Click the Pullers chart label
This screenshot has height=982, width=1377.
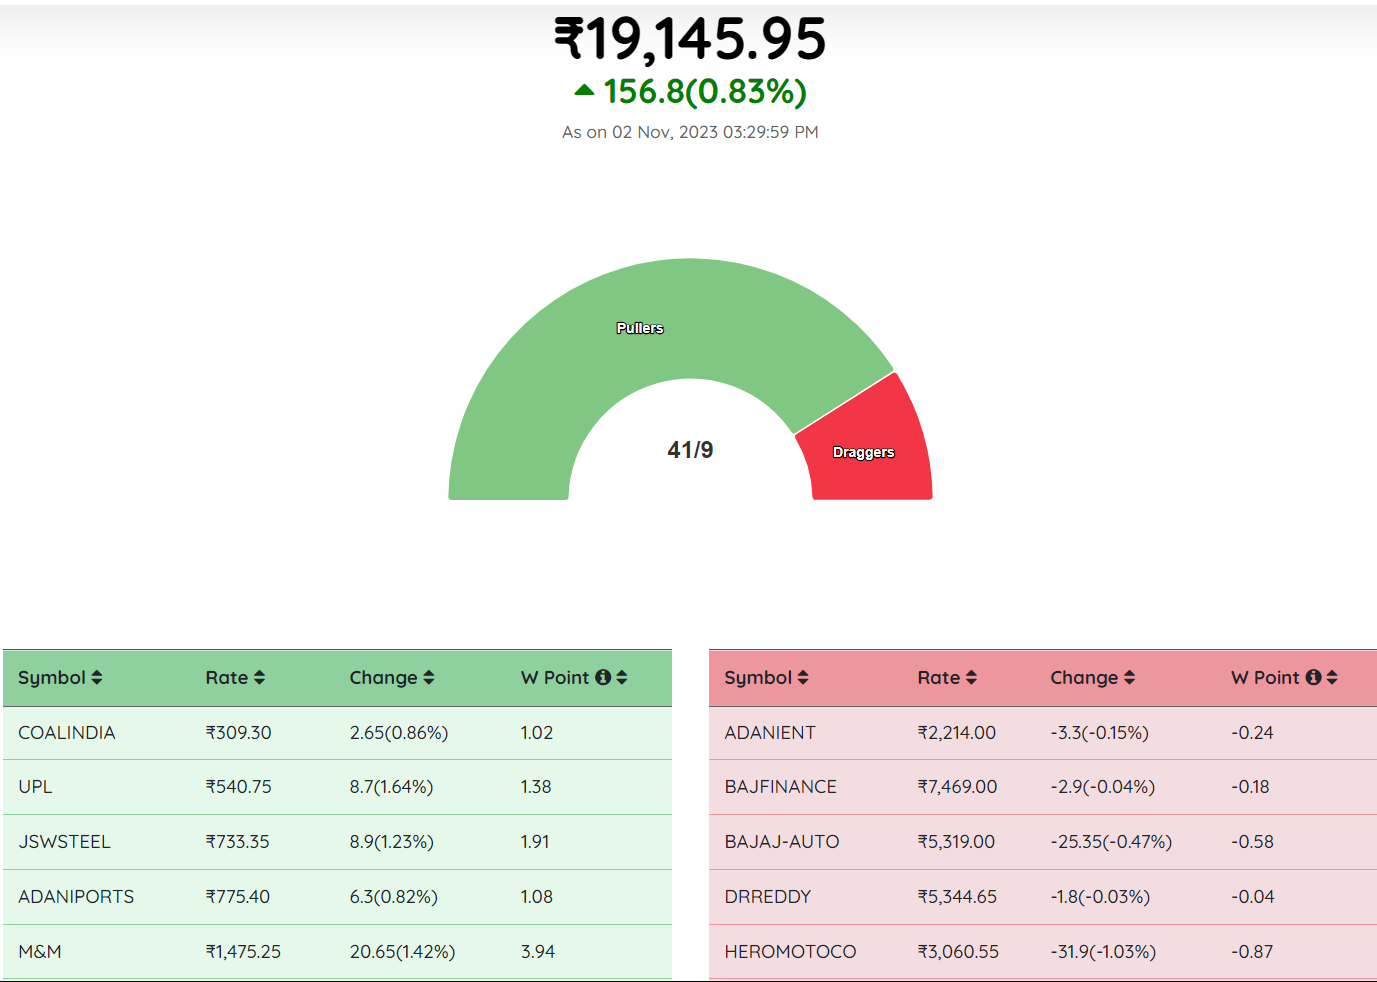coord(640,328)
